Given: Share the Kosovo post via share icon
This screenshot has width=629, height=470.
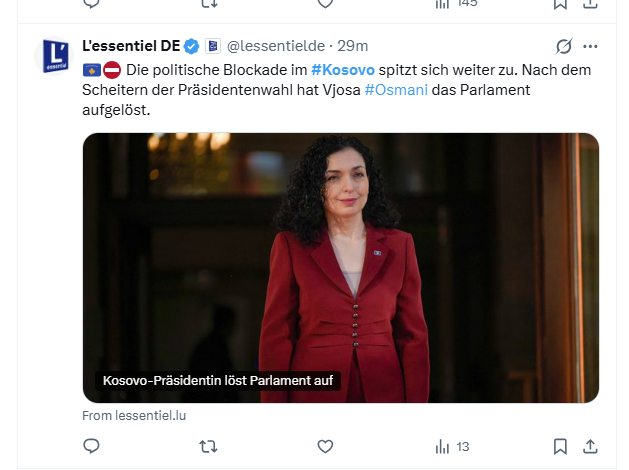Looking at the screenshot, I should point(590,446).
